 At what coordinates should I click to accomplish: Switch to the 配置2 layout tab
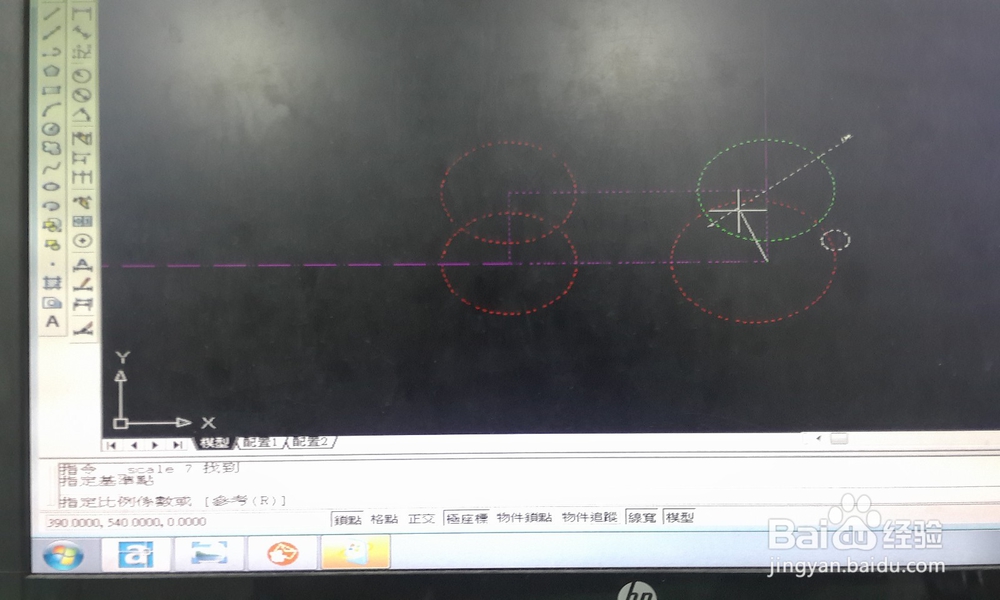(x=310, y=441)
